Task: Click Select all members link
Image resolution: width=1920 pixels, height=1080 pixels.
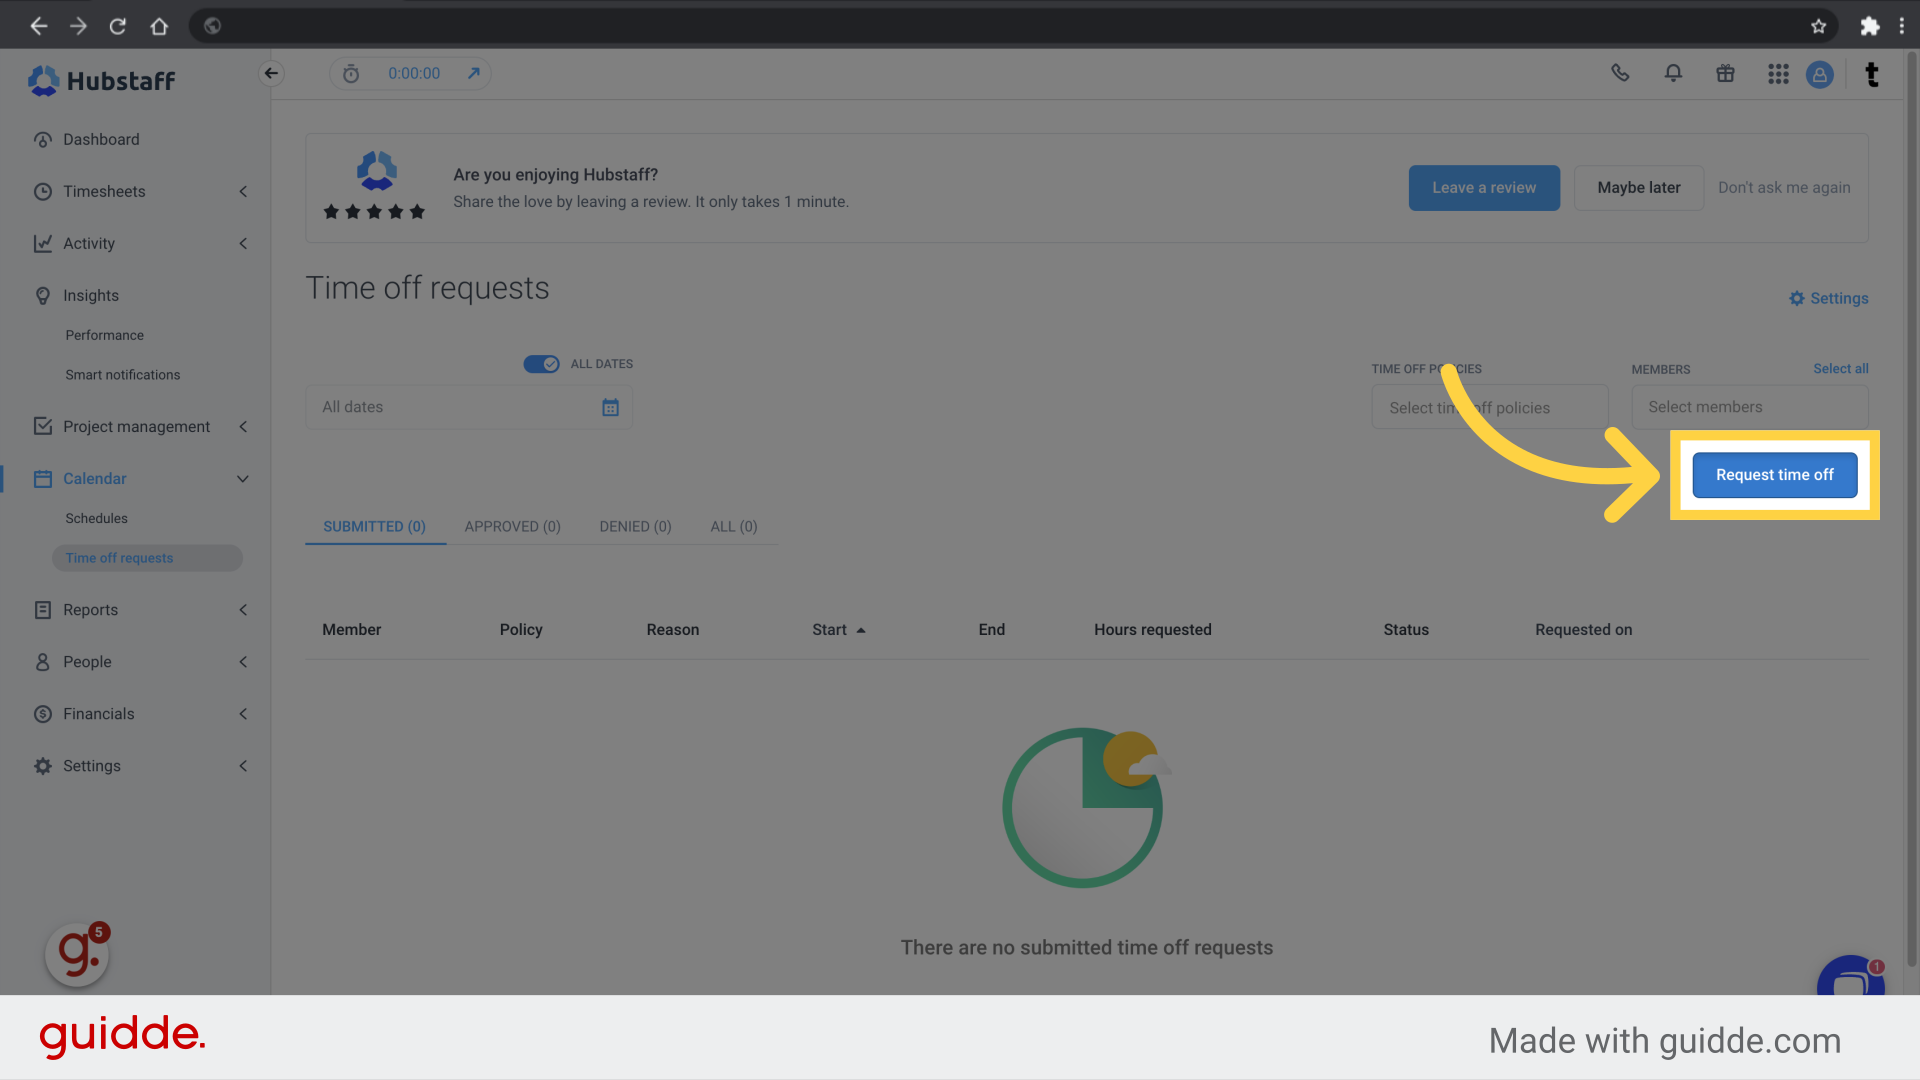Action: 1840,368
